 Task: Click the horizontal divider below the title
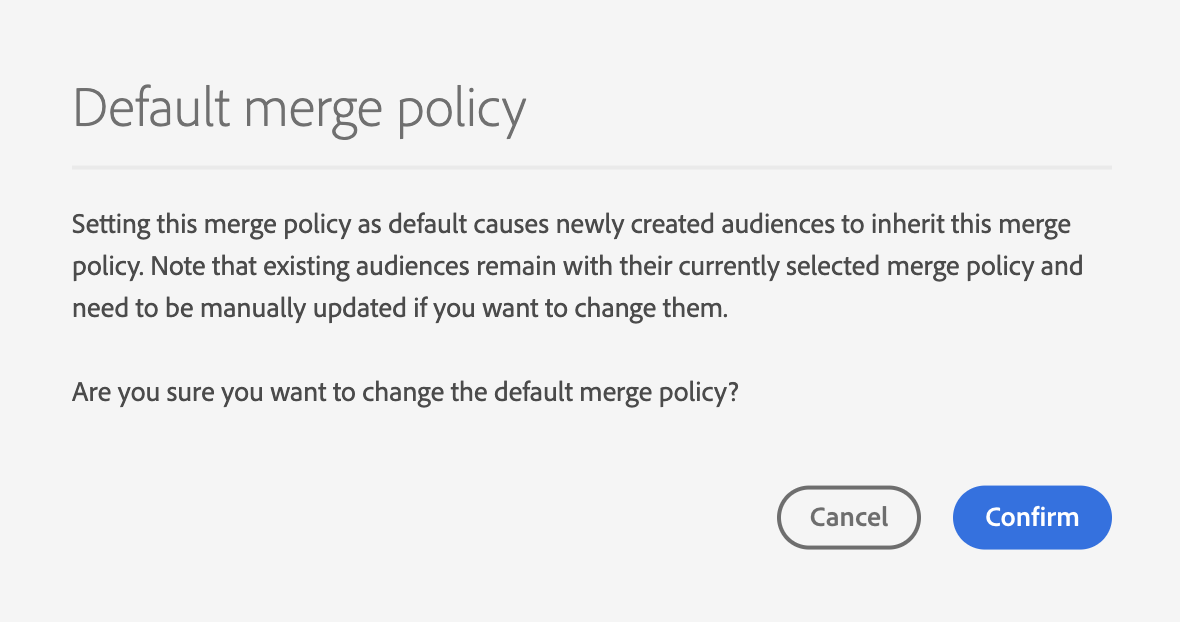(591, 166)
